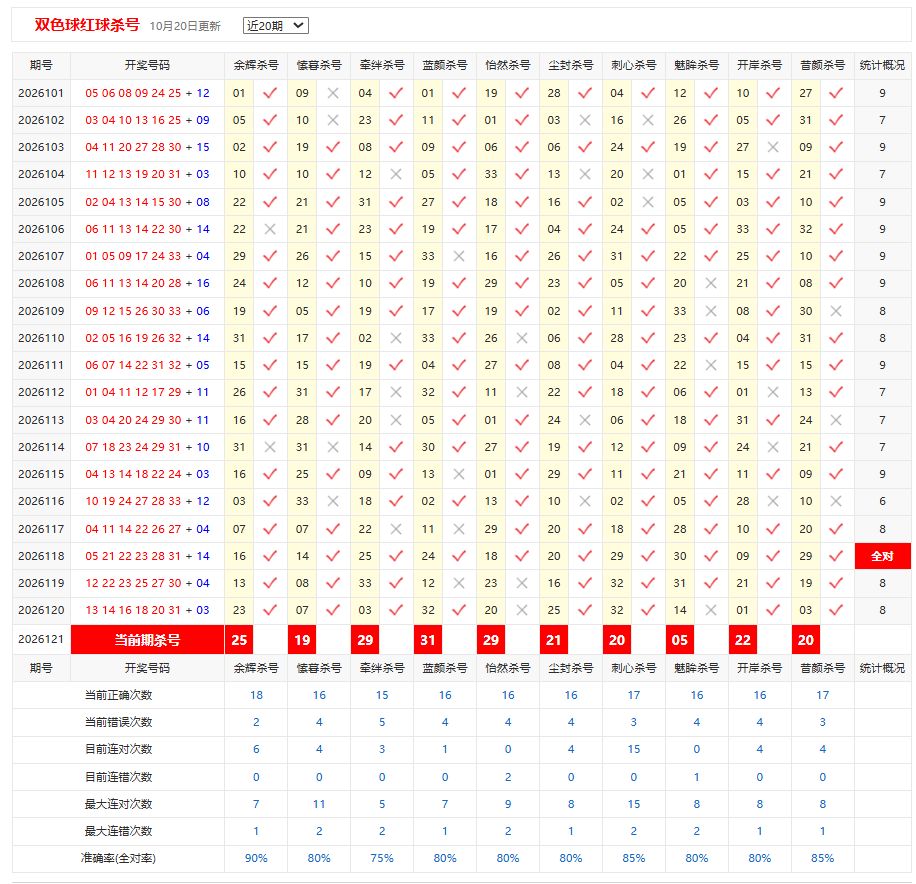Click the cross mark for 怡然杀号 in row 2026120
Screen dimensions: 916x884
pyautogui.click(x=522, y=610)
